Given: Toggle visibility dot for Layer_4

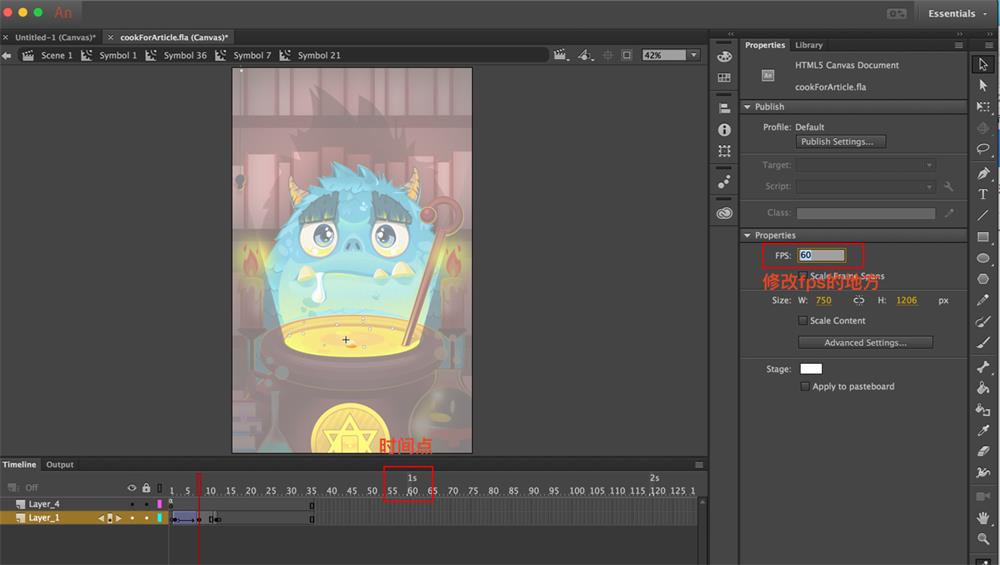Looking at the screenshot, I should click(131, 504).
